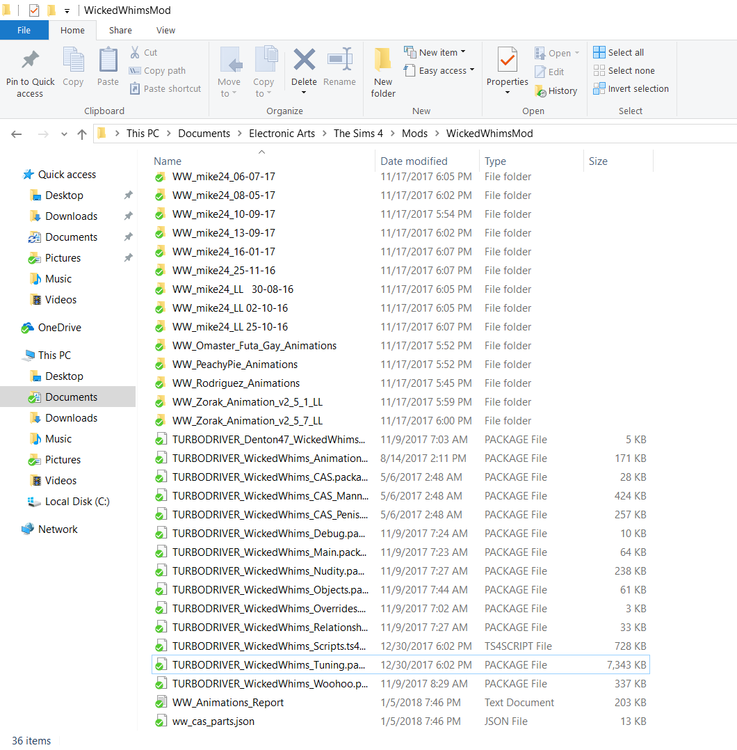
Task: Select Pictures under Quick access
Action: click(54, 258)
